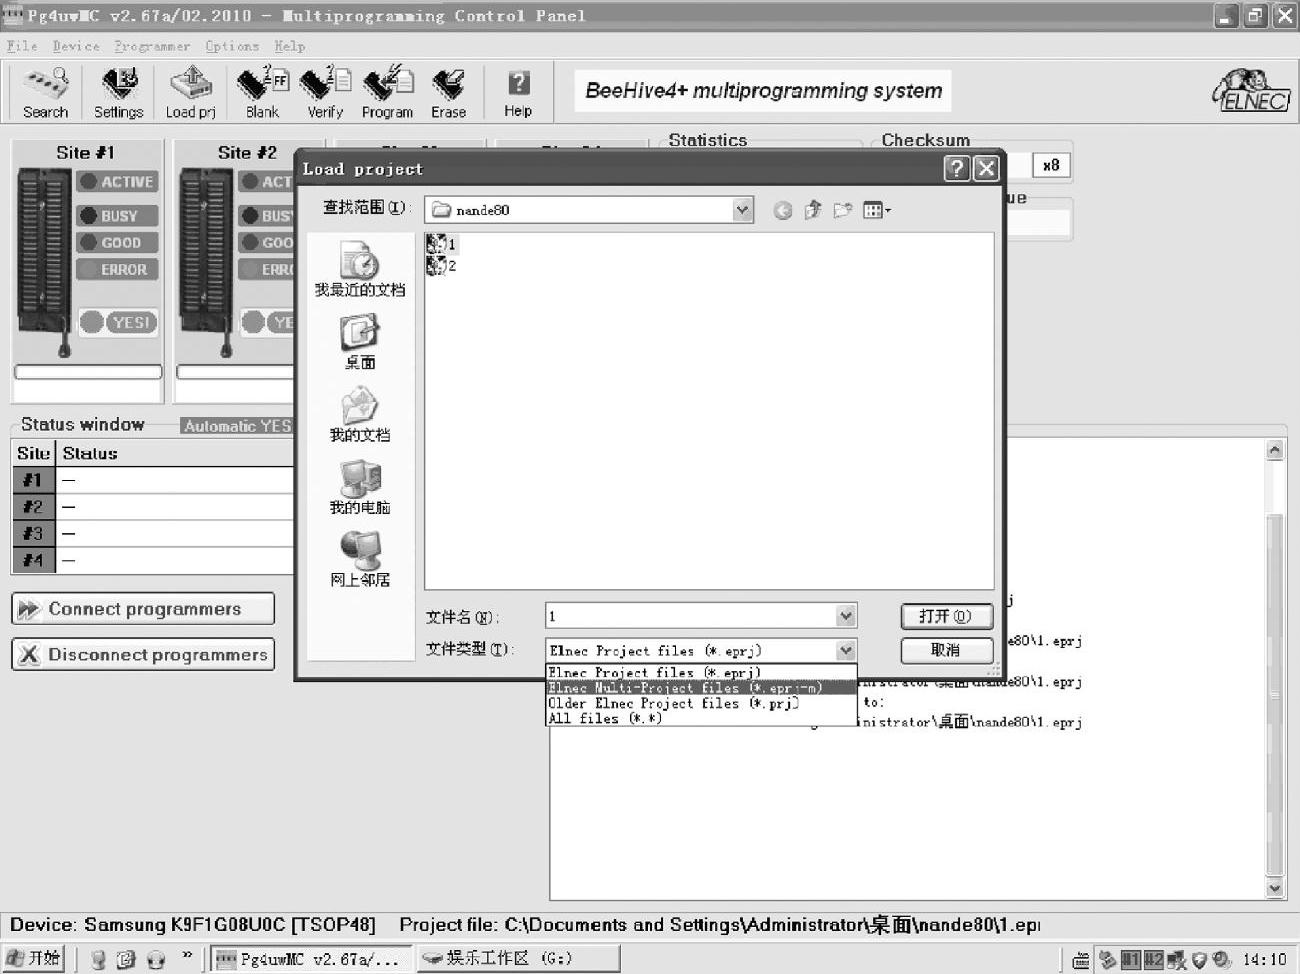This screenshot has width=1300, height=974.
Task: Choose Older Elnec Project files (*.prj) option
Action: click(x=701, y=703)
